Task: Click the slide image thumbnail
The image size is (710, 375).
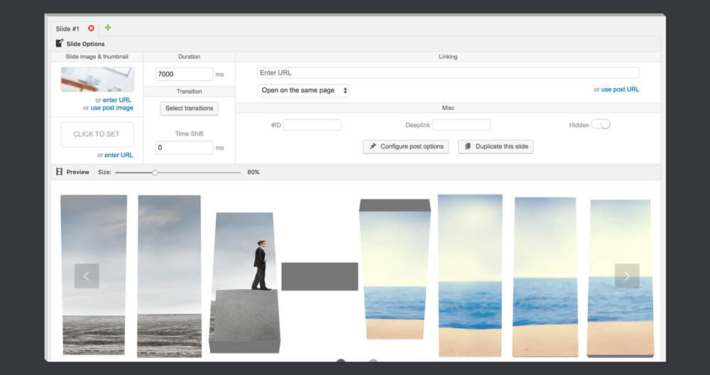Action: click(x=97, y=80)
